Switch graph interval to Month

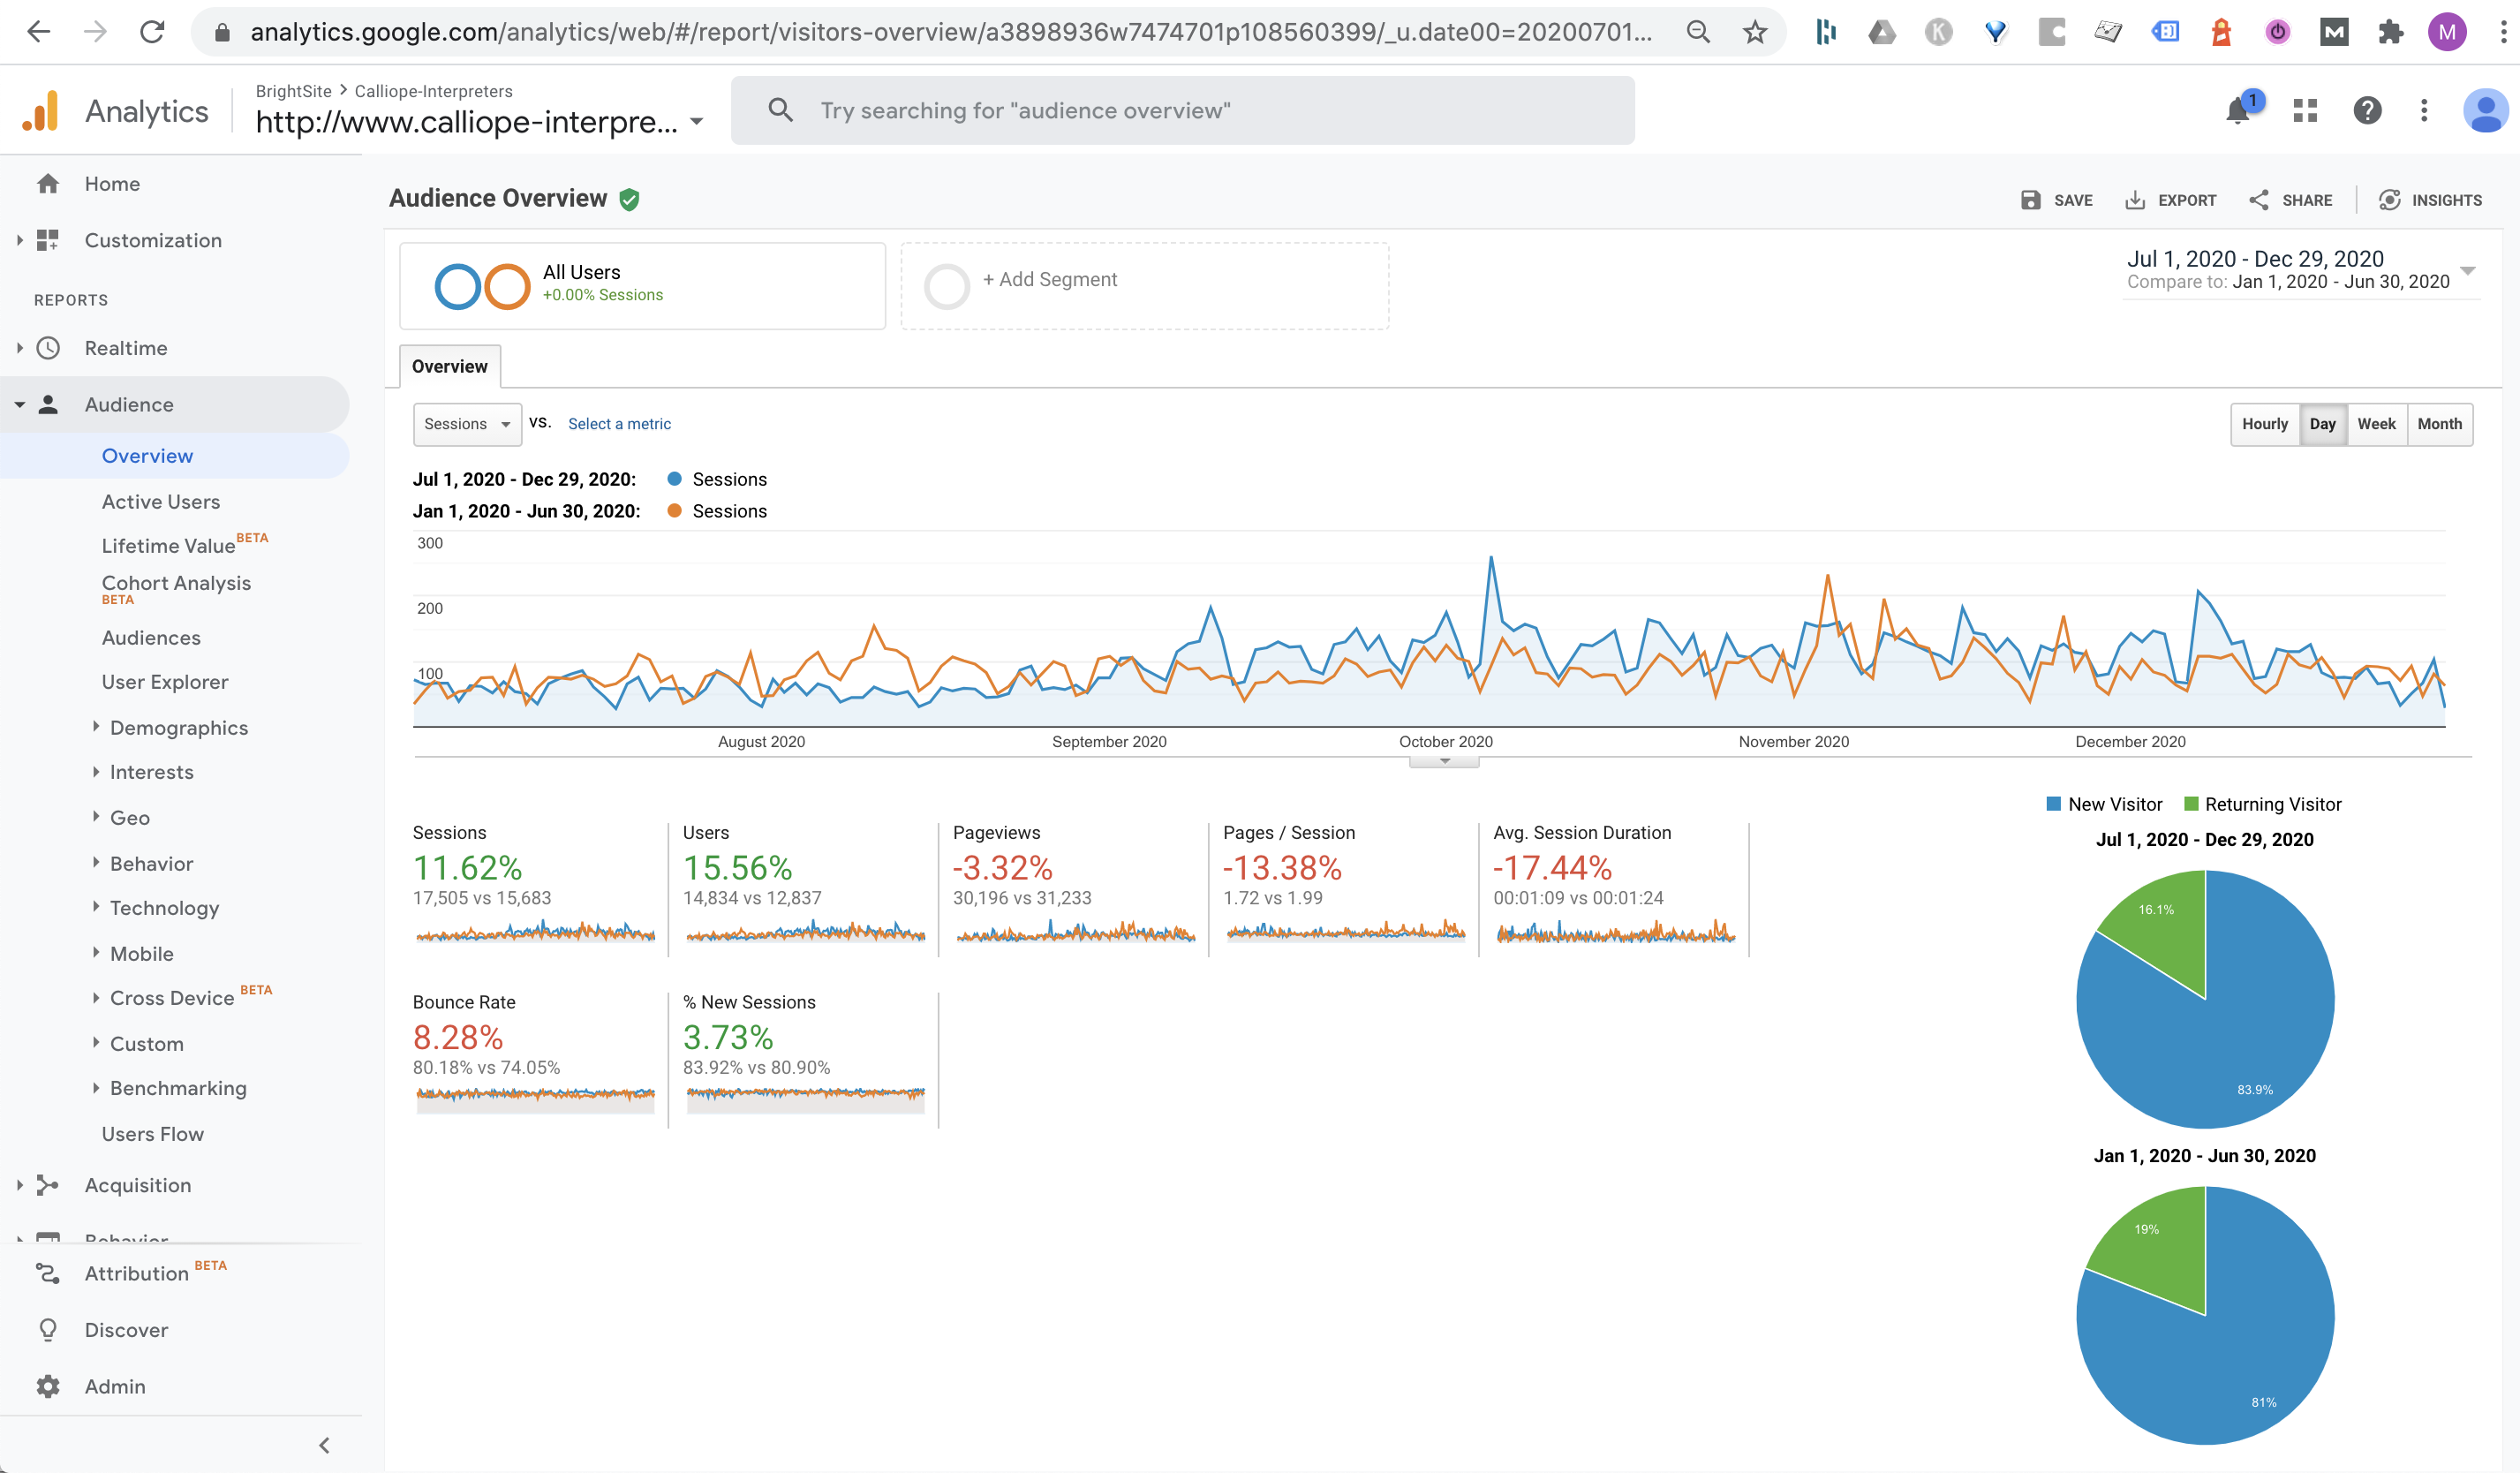click(x=2439, y=424)
